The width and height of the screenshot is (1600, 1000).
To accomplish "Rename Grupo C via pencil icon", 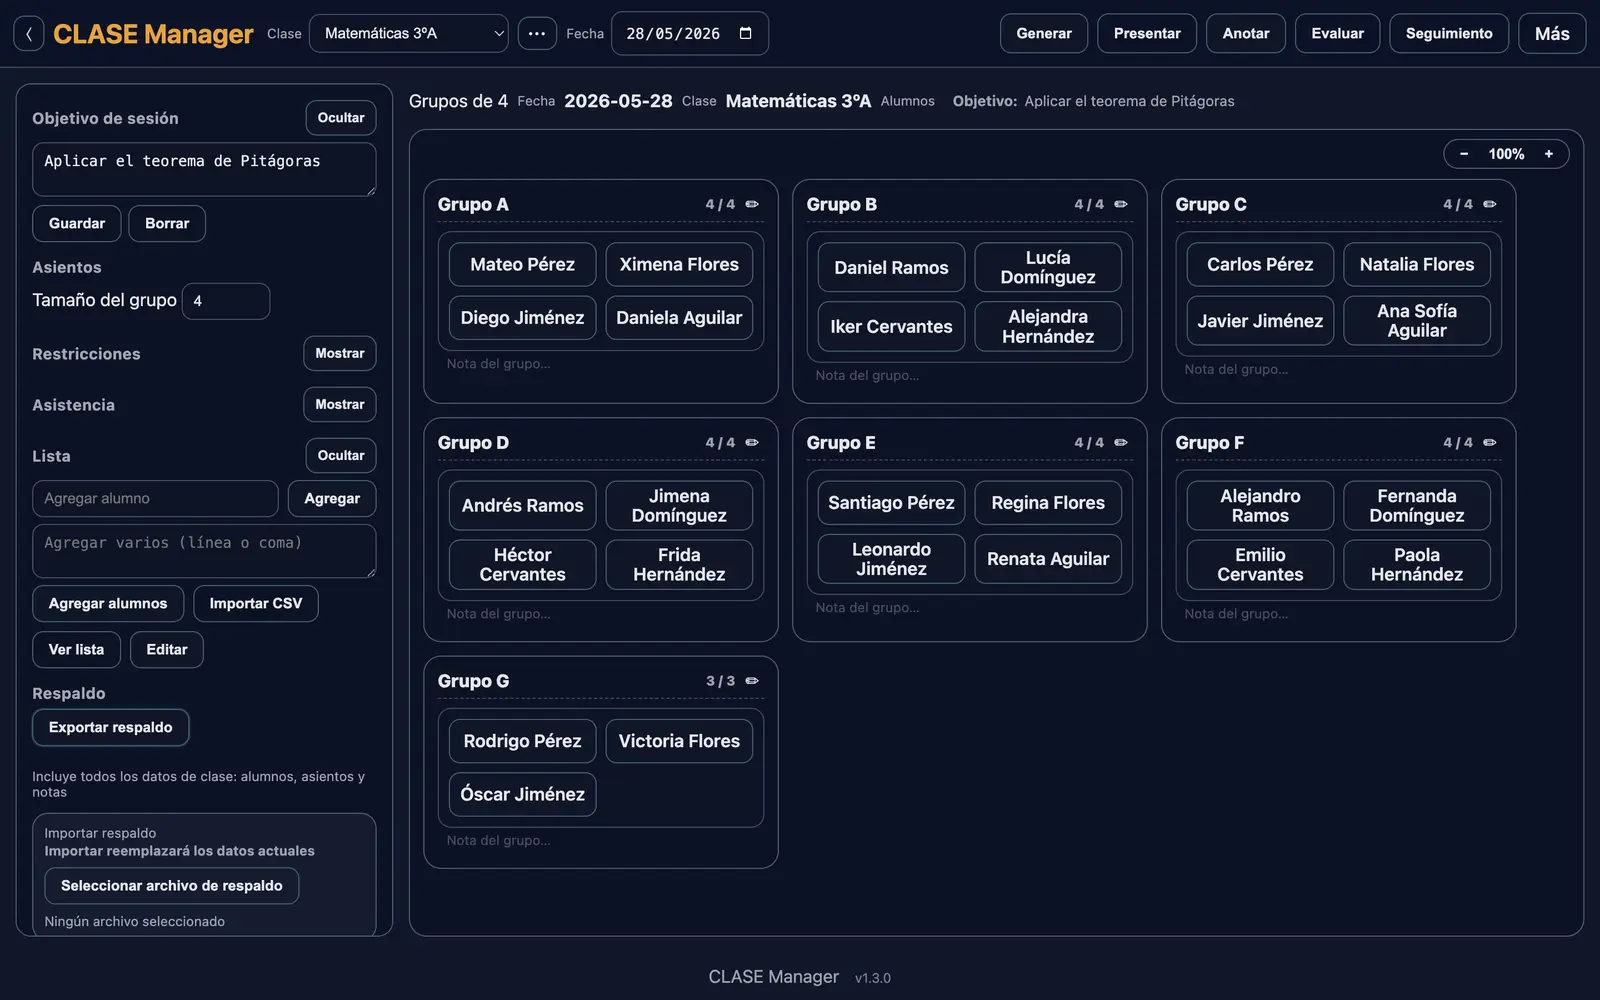I will (1490, 204).
